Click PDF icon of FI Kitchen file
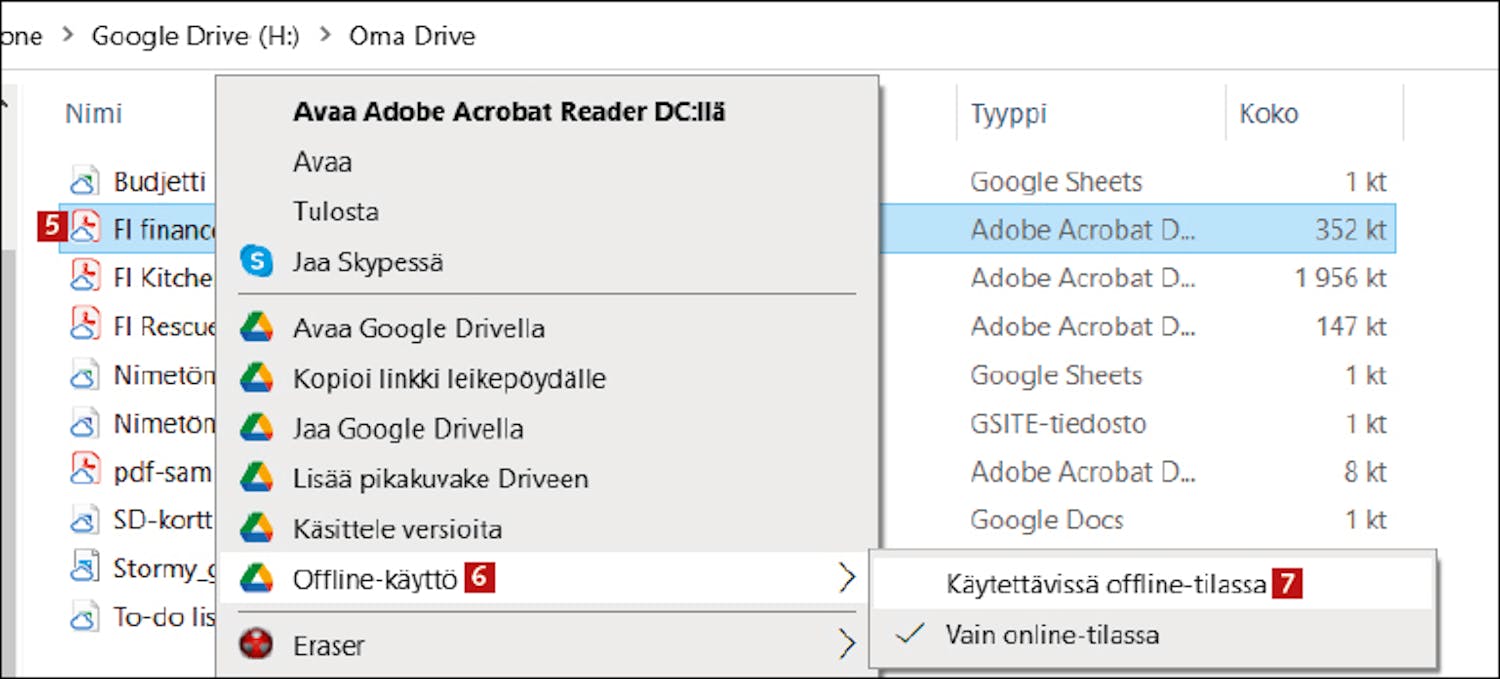 point(85,277)
